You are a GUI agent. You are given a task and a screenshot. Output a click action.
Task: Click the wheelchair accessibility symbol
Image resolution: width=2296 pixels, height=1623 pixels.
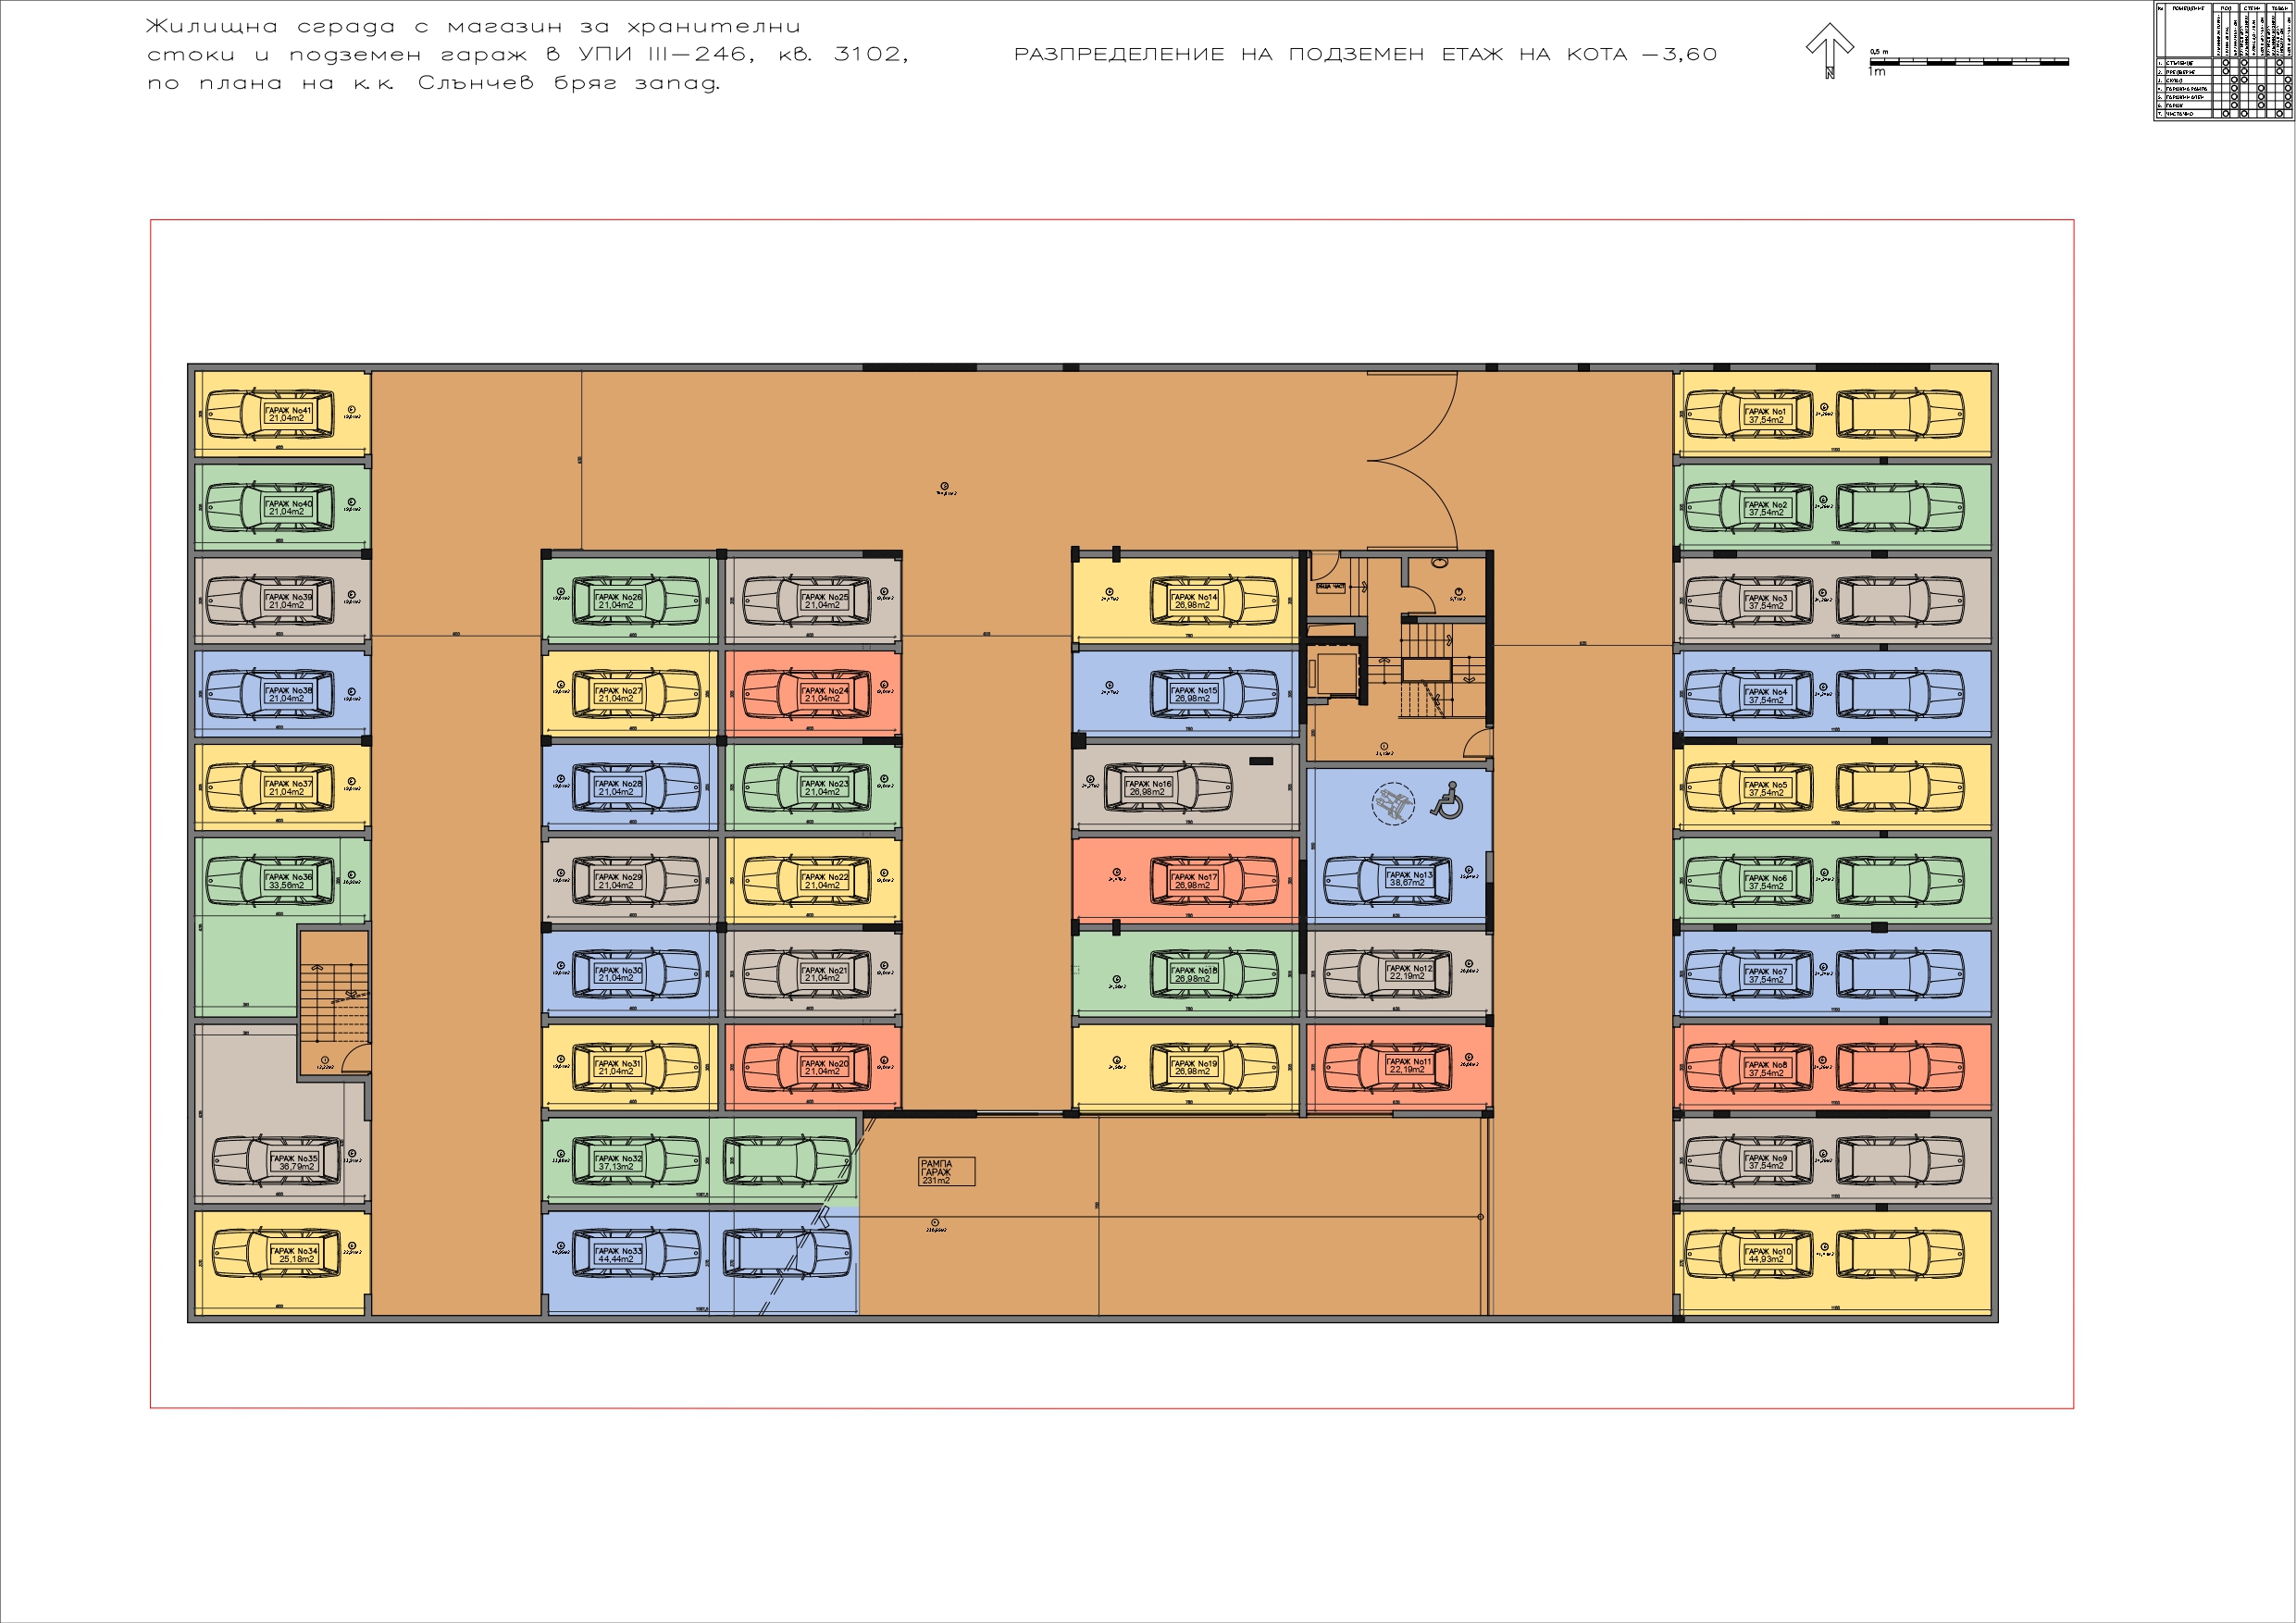coord(1447,801)
